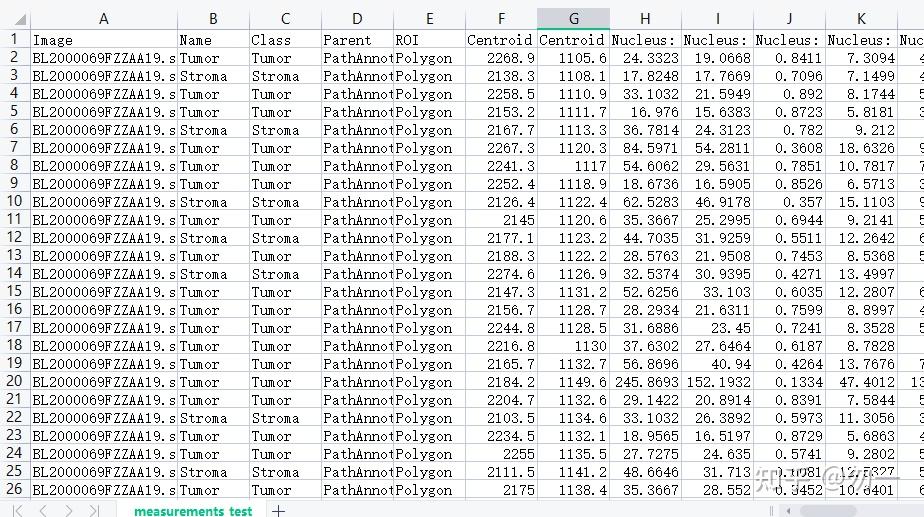Select the cell with value 2268.9

point(501,58)
